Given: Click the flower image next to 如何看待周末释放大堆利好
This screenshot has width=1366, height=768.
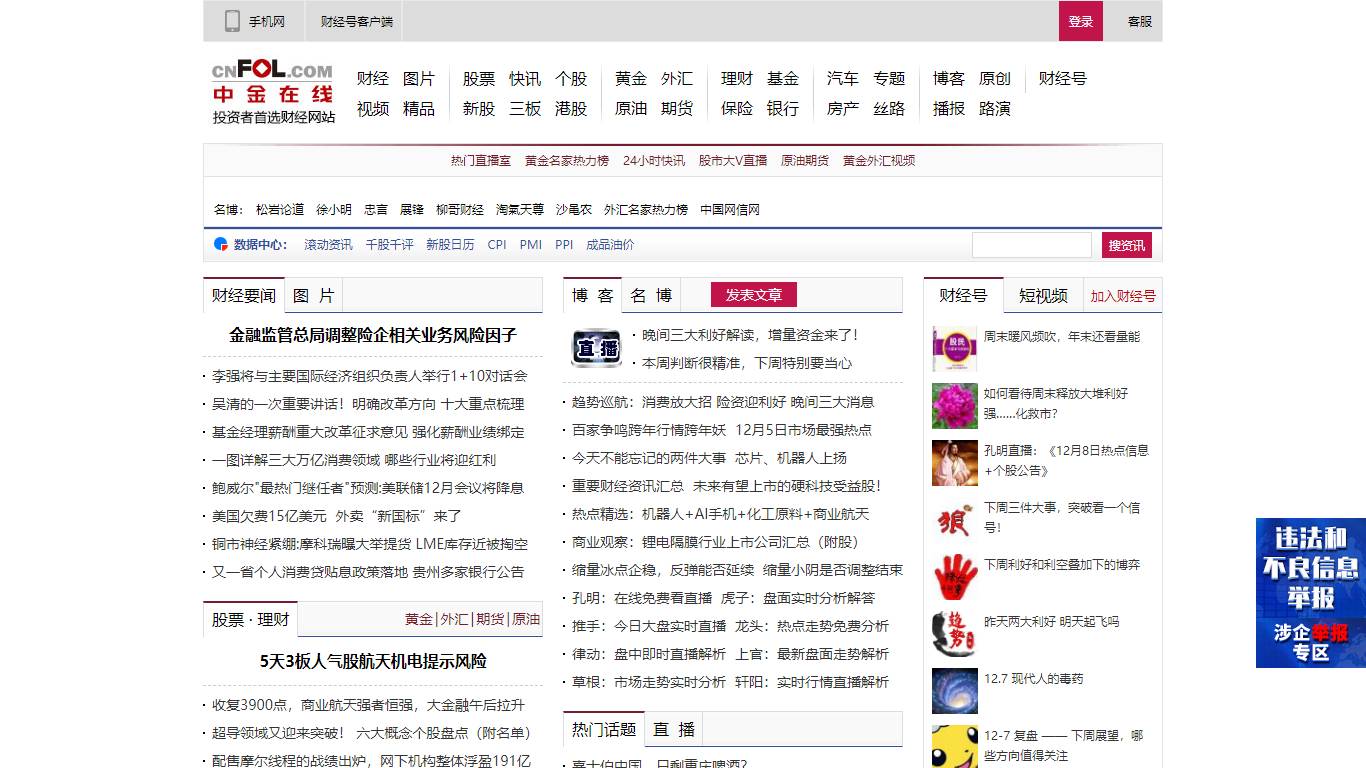Looking at the screenshot, I should click(x=954, y=407).
